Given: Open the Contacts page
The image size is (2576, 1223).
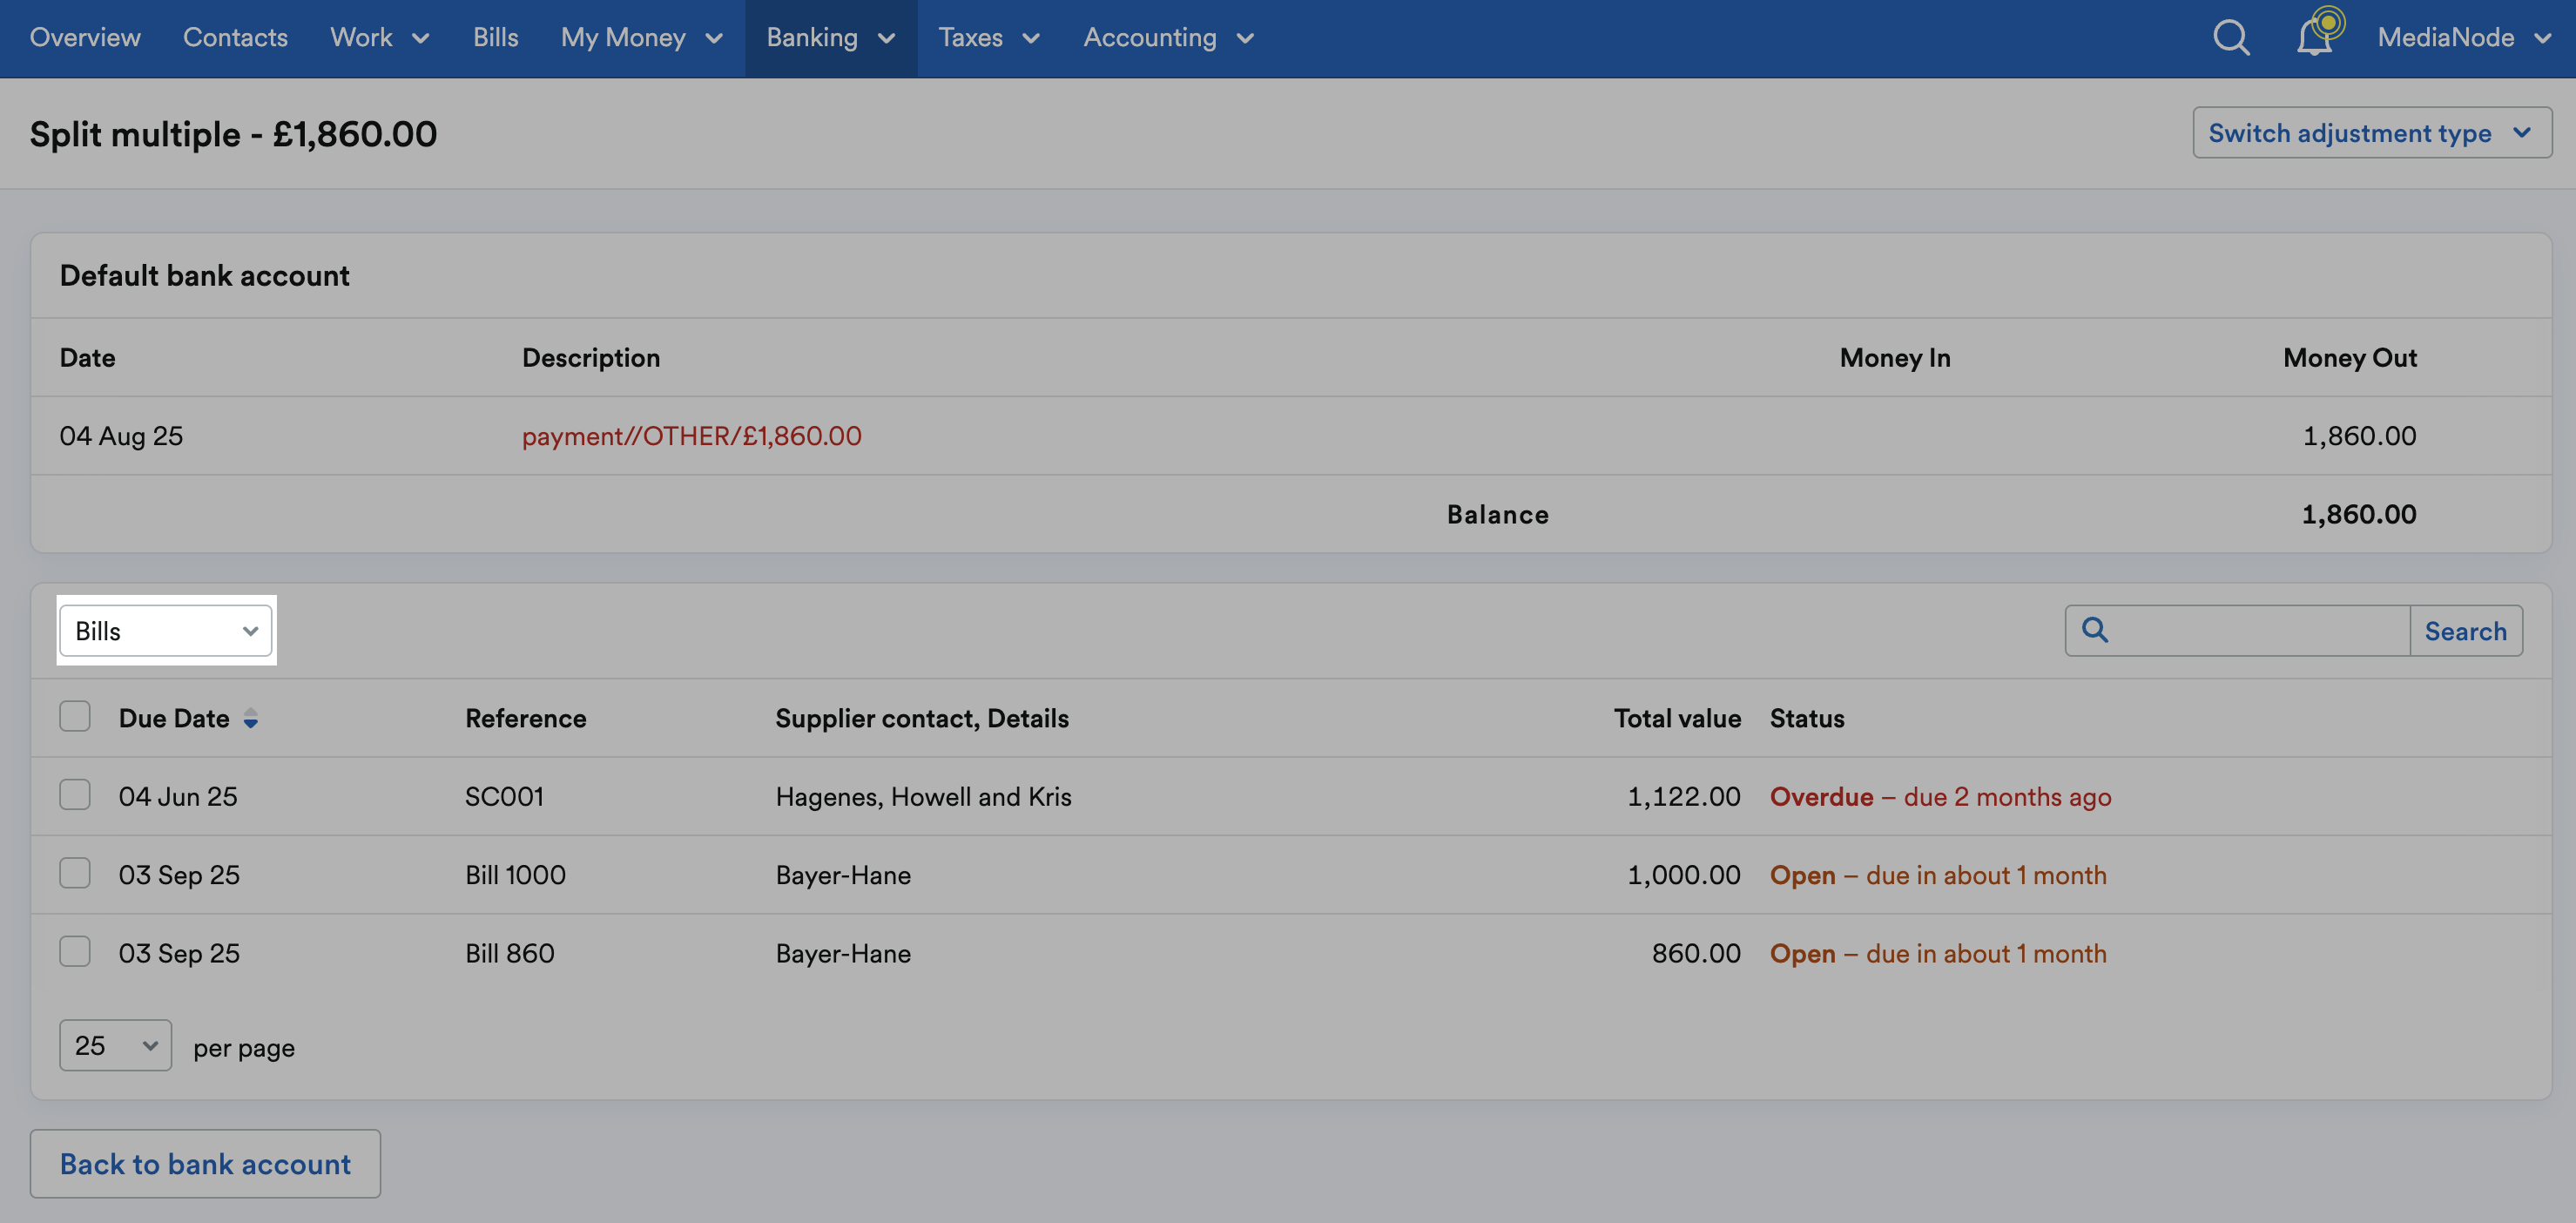Looking at the screenshot, I should [x=235, y=38].
